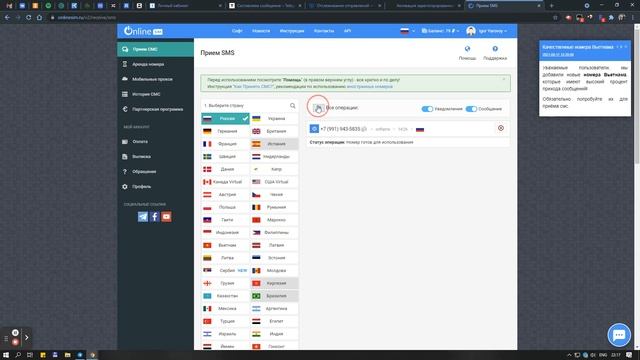The width and height of the screenshot is (640, 360).
Task: Open the Windows Start menu
Action: pos(6,355)
